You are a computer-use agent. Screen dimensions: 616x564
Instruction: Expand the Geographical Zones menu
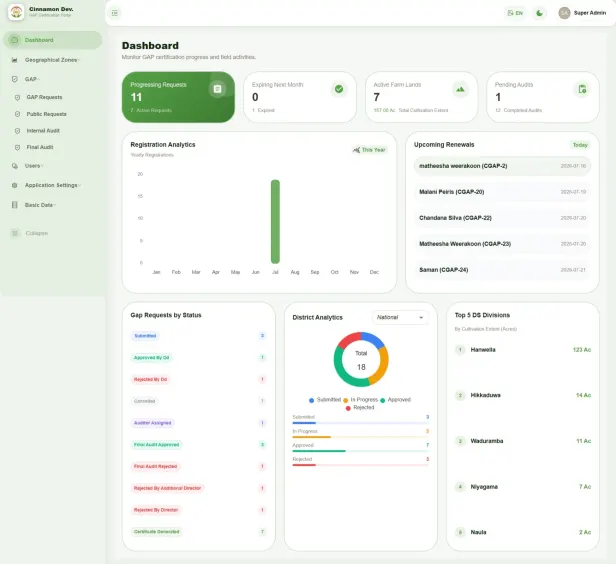click(52, 60)
